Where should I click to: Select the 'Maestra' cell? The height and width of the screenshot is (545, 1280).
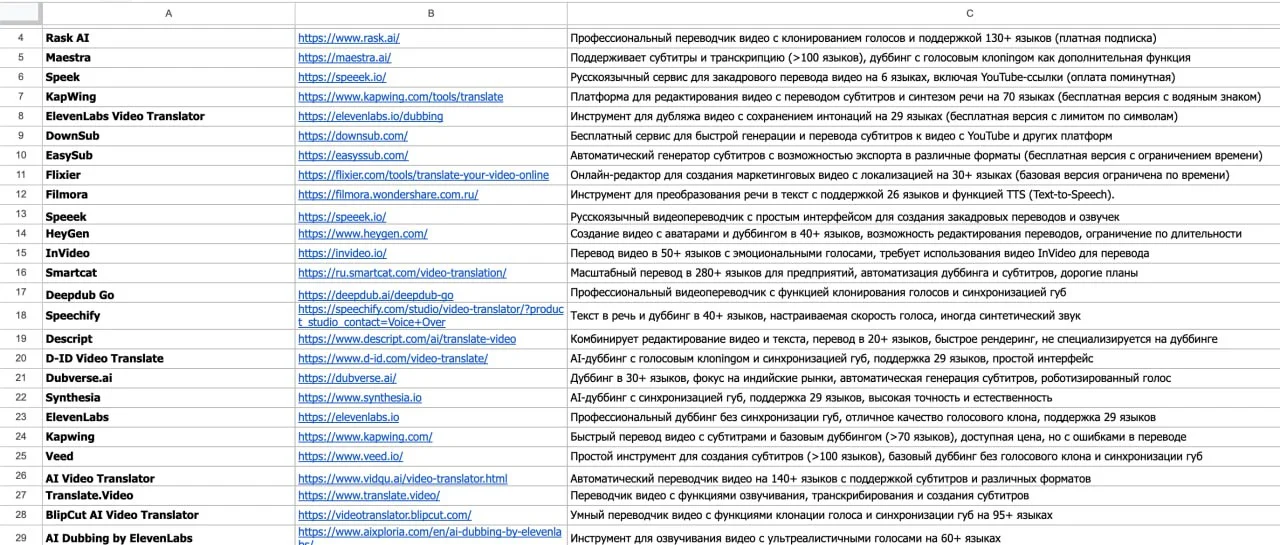point(168,58)
